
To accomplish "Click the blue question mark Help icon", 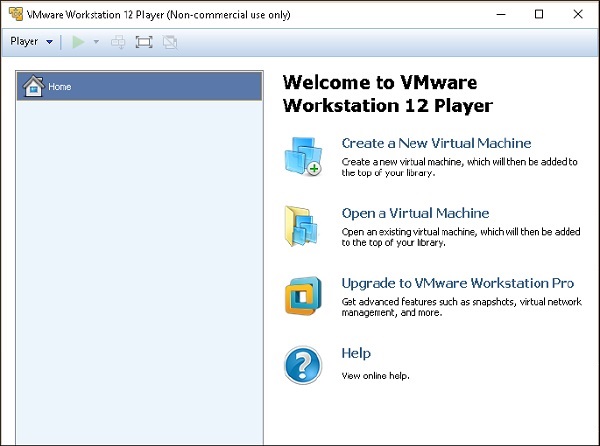I will pyautogui.click(x=302, y=367).
